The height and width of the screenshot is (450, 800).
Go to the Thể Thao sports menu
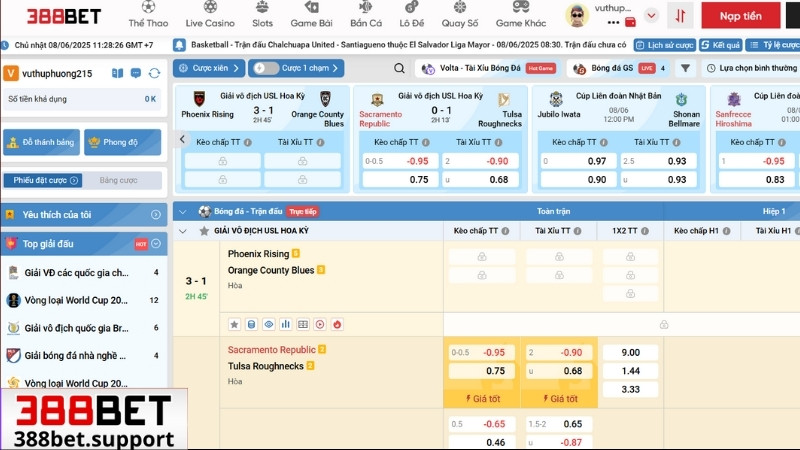(x=149, y=15)
